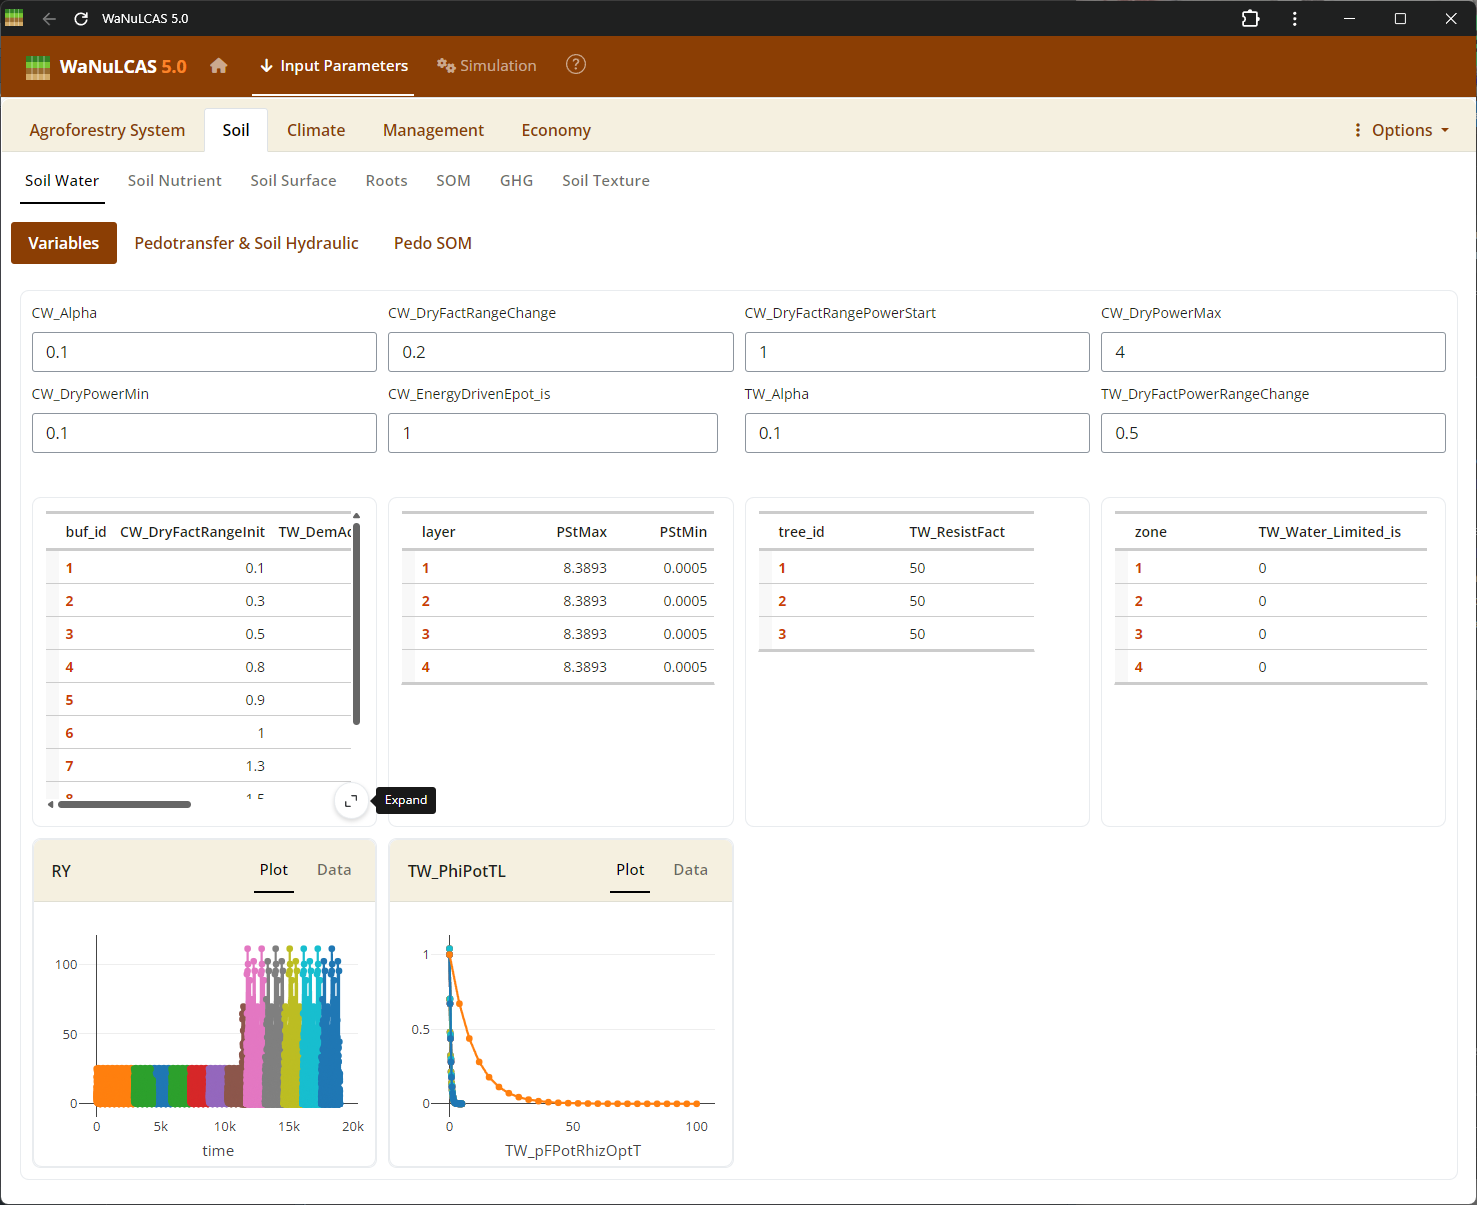Show the Data view for TW_PhiPotTL

click(x=690, y=870)
